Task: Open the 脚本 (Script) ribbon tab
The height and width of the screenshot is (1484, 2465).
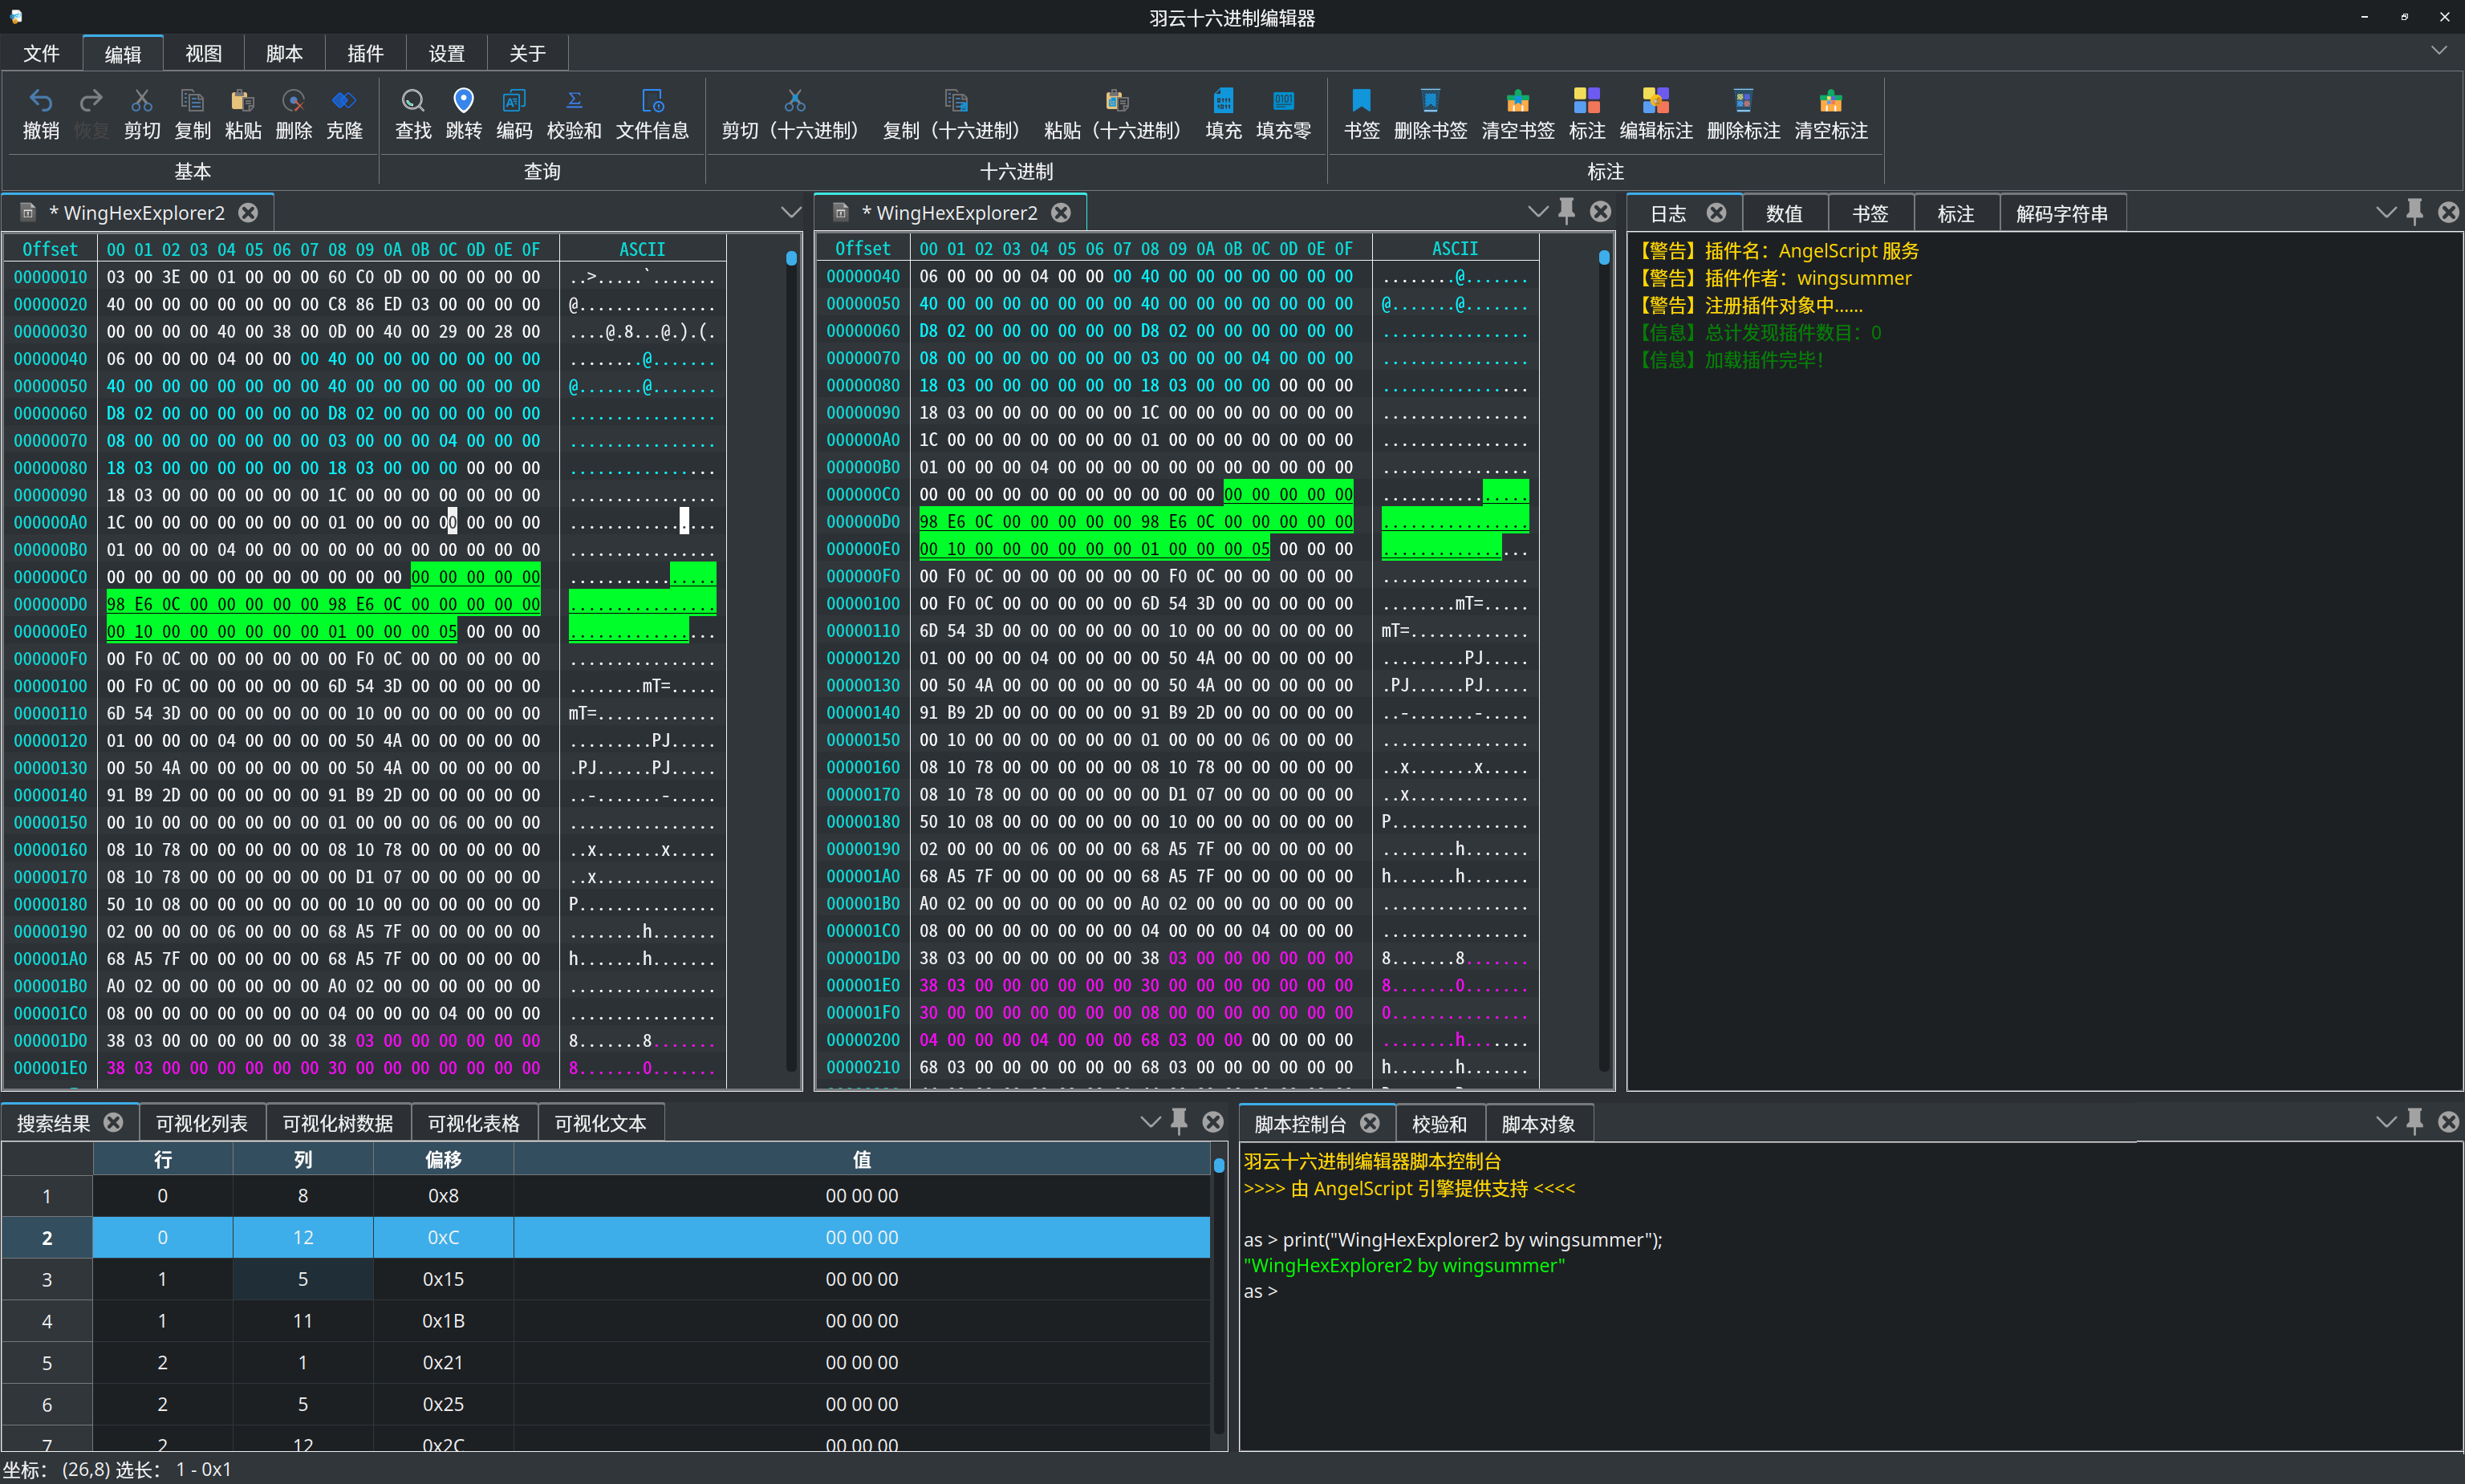Action: coord(284,53)
